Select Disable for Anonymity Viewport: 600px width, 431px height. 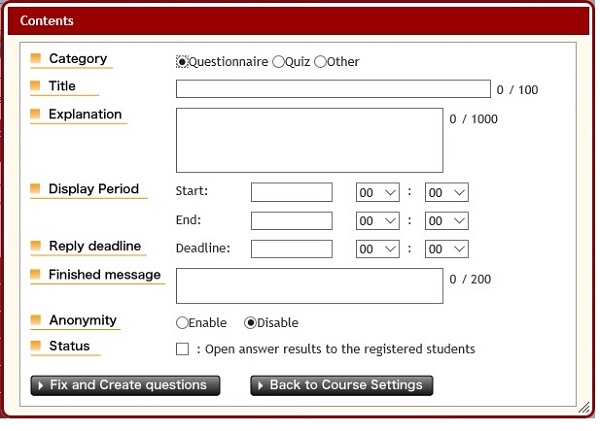pos(250,323)
